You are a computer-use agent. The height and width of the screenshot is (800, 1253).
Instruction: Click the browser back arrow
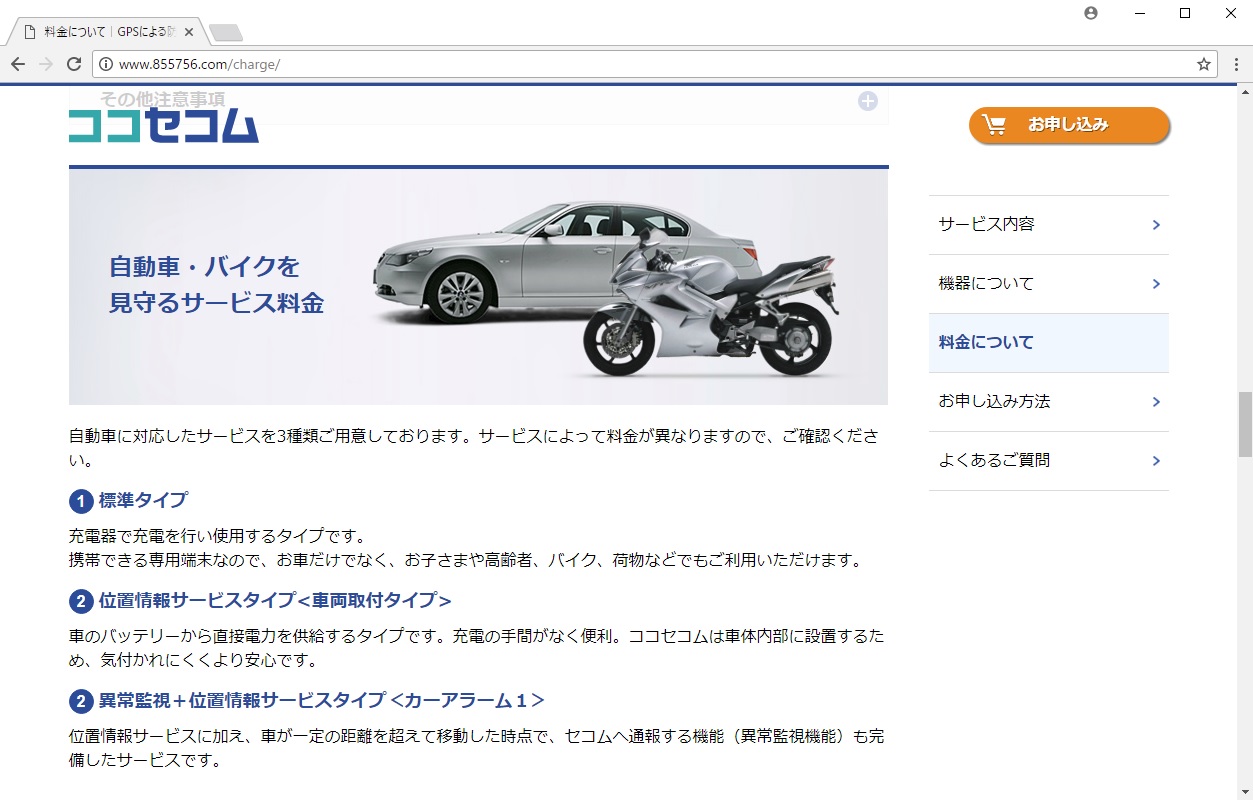(18, 64)
